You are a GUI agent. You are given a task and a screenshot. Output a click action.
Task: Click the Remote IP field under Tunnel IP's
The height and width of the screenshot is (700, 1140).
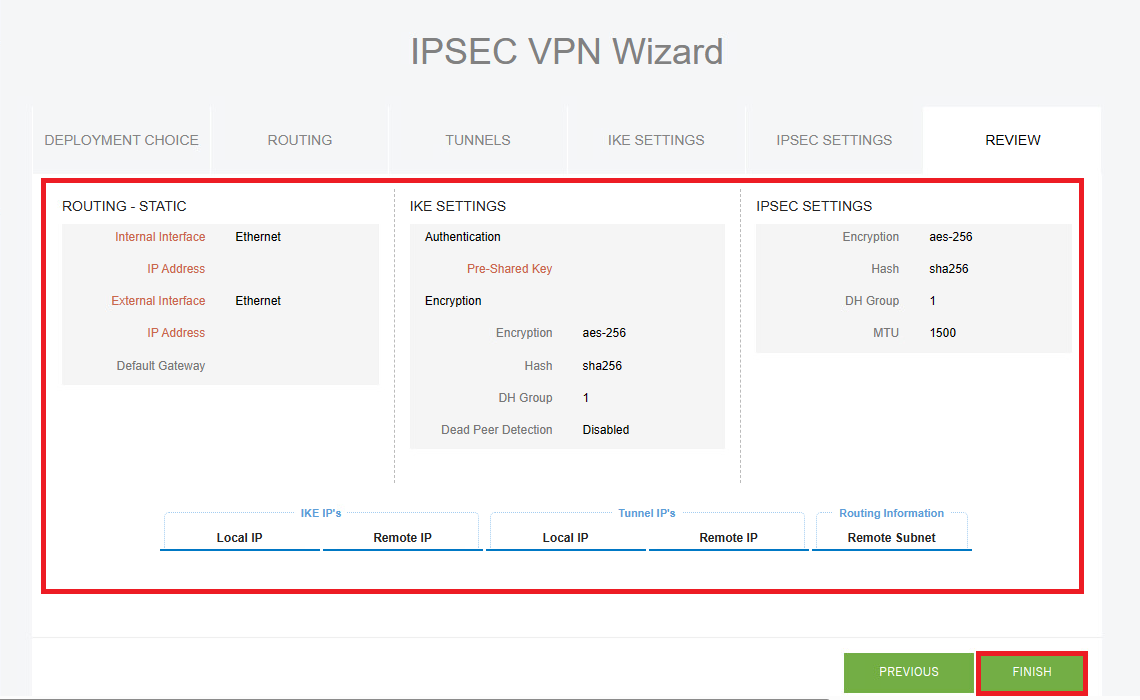[727, 537]
